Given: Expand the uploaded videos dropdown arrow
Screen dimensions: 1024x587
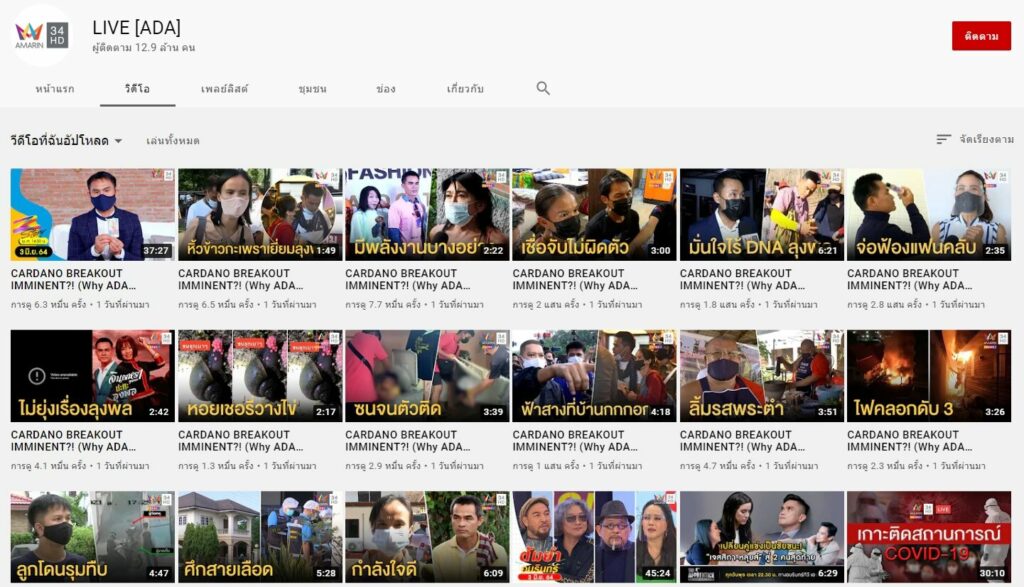Looking at the screenshot, I should [118, 141].
